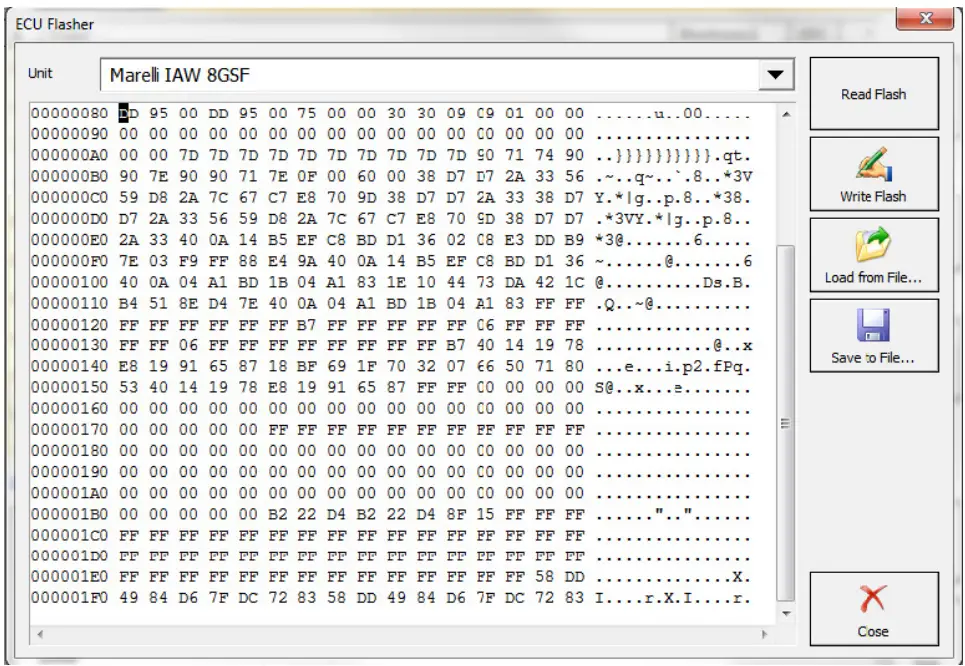Click address 00000140 in hex view
Image resolution: width=965 pixels, height=666 pixels.
click(70, 366)
